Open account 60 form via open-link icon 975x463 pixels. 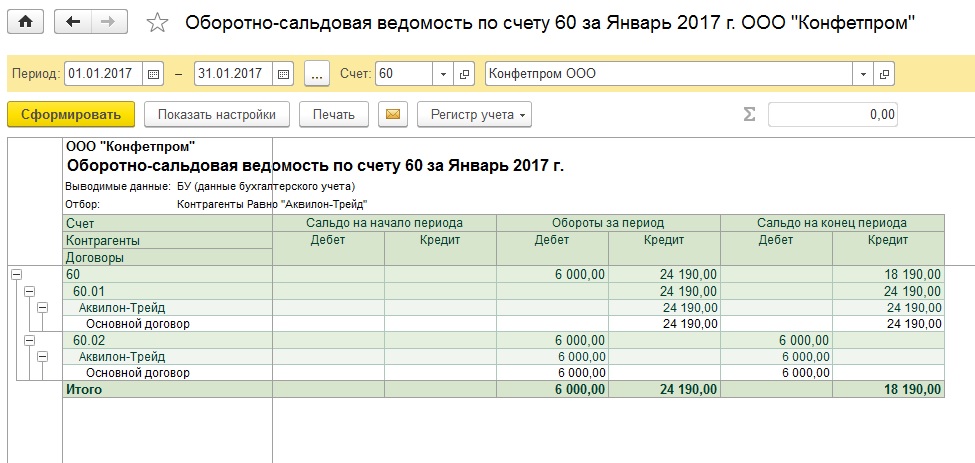click(464, 74)
